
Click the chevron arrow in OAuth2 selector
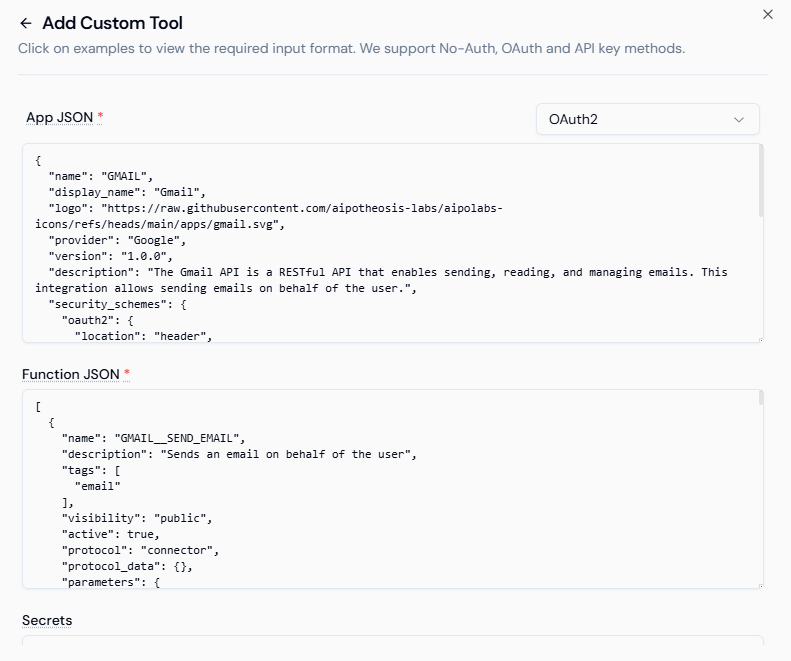tap(739, 119)
